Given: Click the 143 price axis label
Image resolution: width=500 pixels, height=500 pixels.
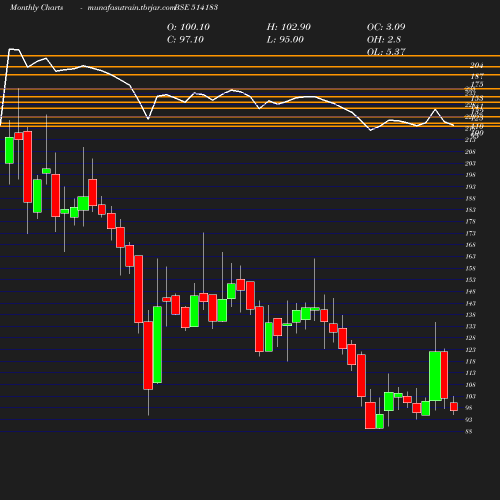Looking at the screenshot, I should click(x=470, y=303).
